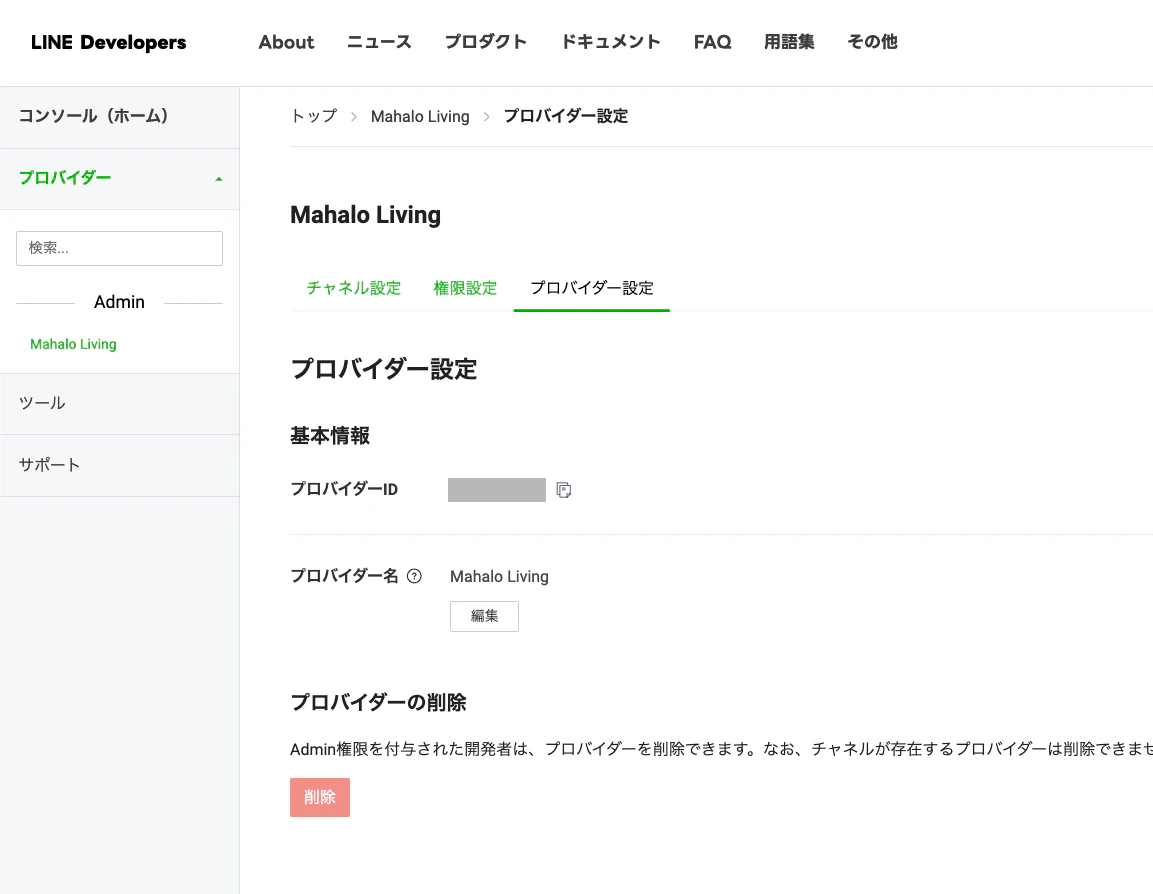
Task: Click the red 削除 button
Action: click(x=320, y=798)
